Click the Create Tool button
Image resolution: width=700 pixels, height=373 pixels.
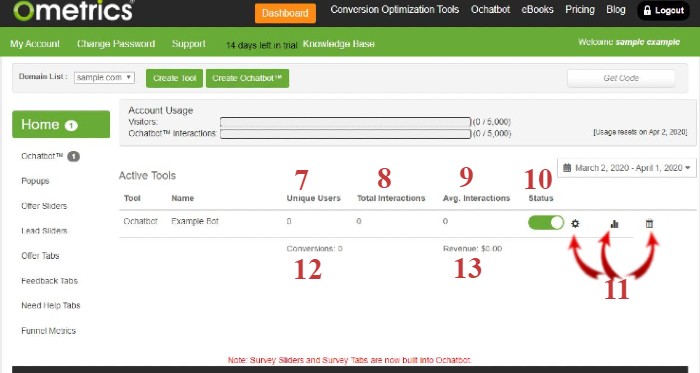point(175,78)
